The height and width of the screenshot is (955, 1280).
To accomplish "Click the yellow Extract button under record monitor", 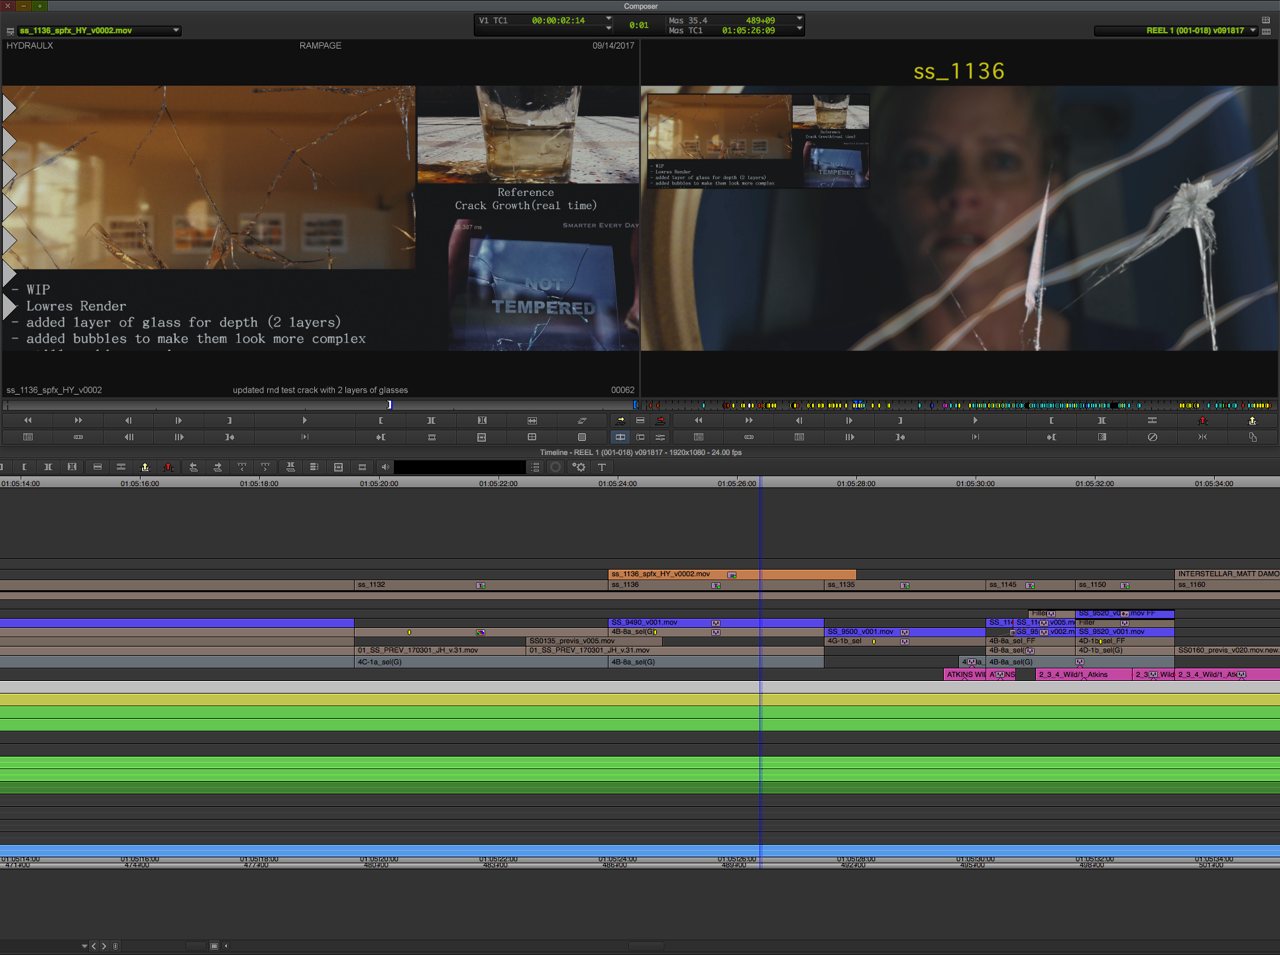I will click(x=1252, y=420).
